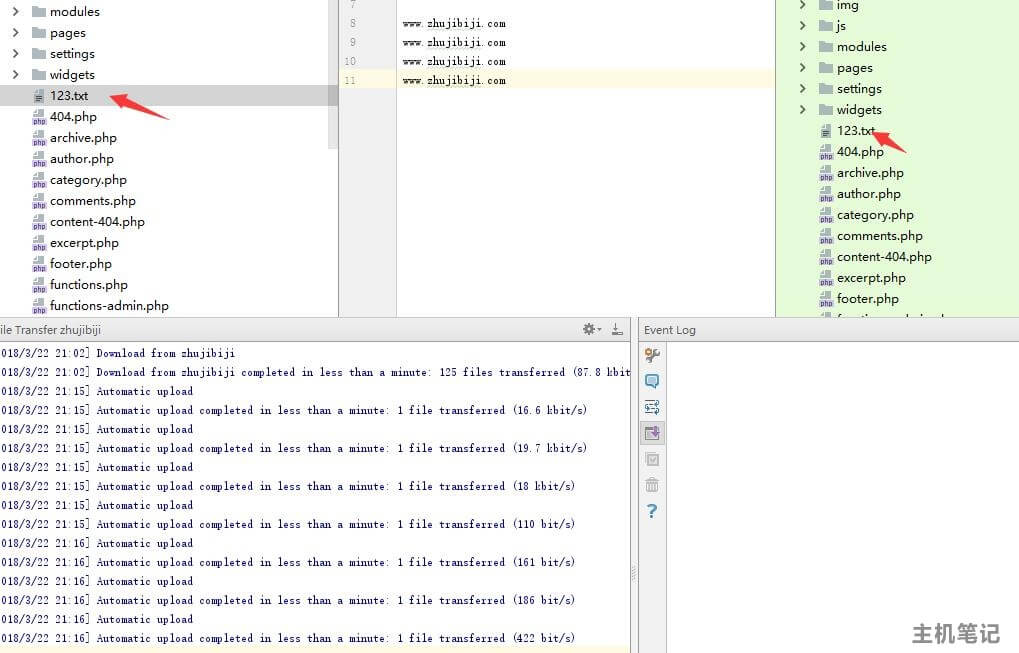Expand the pages folder in remote tree
1019x653 pixels.
[803, 68]
